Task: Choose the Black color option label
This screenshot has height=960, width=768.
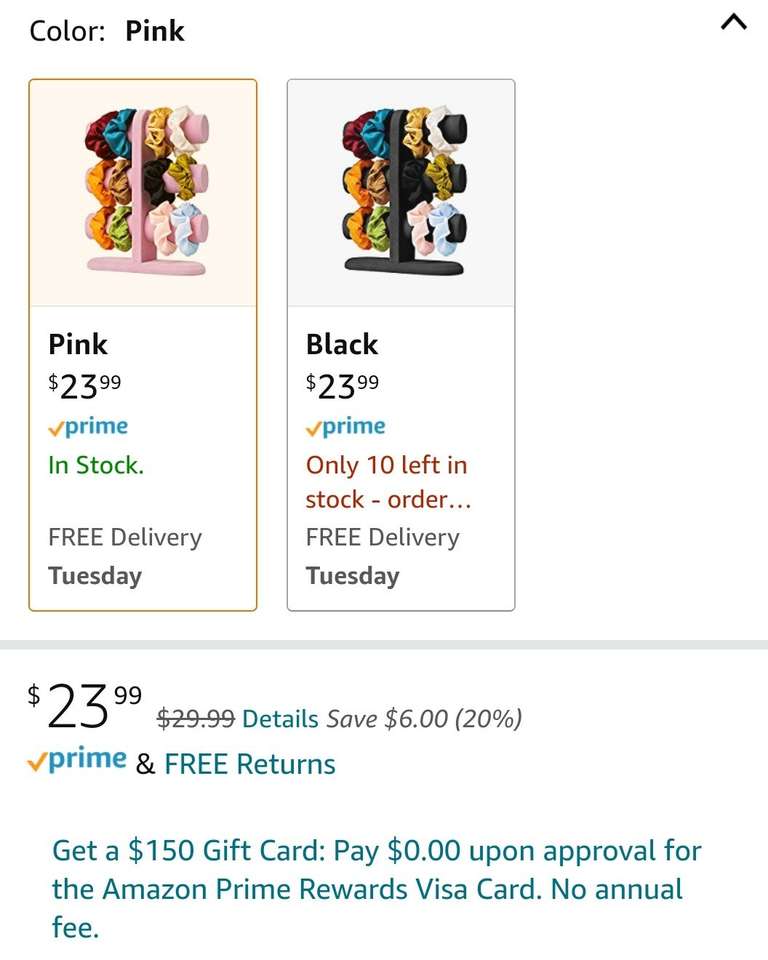Action: [x=342, y=344]
